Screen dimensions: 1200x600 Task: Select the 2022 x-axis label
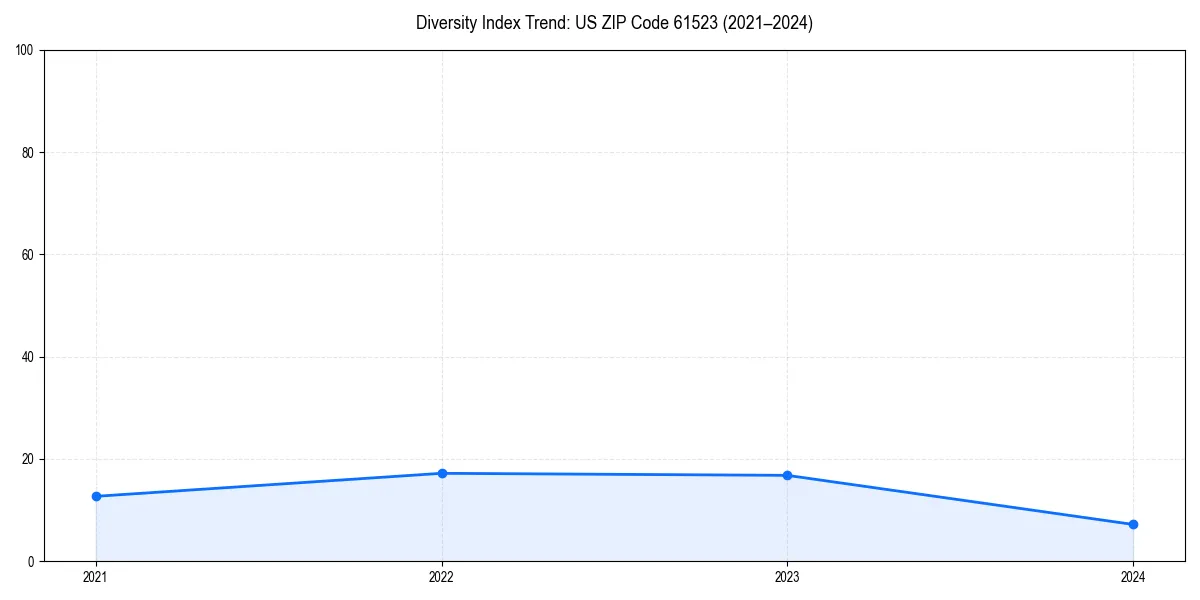pos(441,577)
